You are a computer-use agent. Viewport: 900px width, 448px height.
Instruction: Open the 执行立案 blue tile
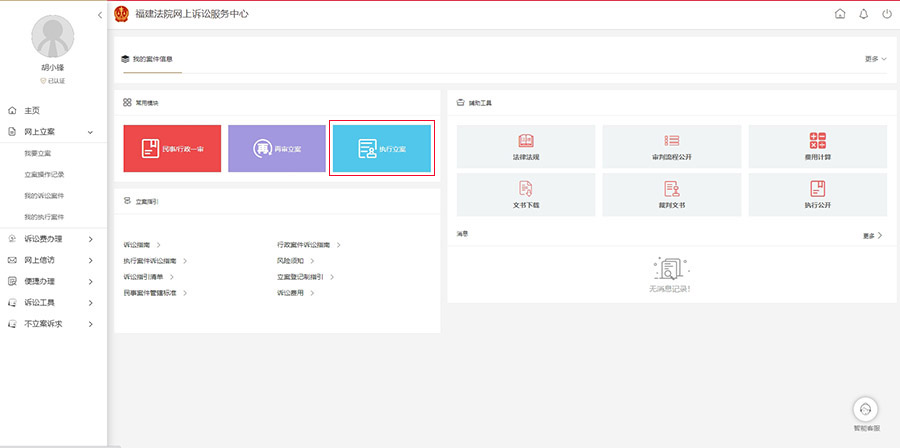pyautogui.click(x=382, y=149)
